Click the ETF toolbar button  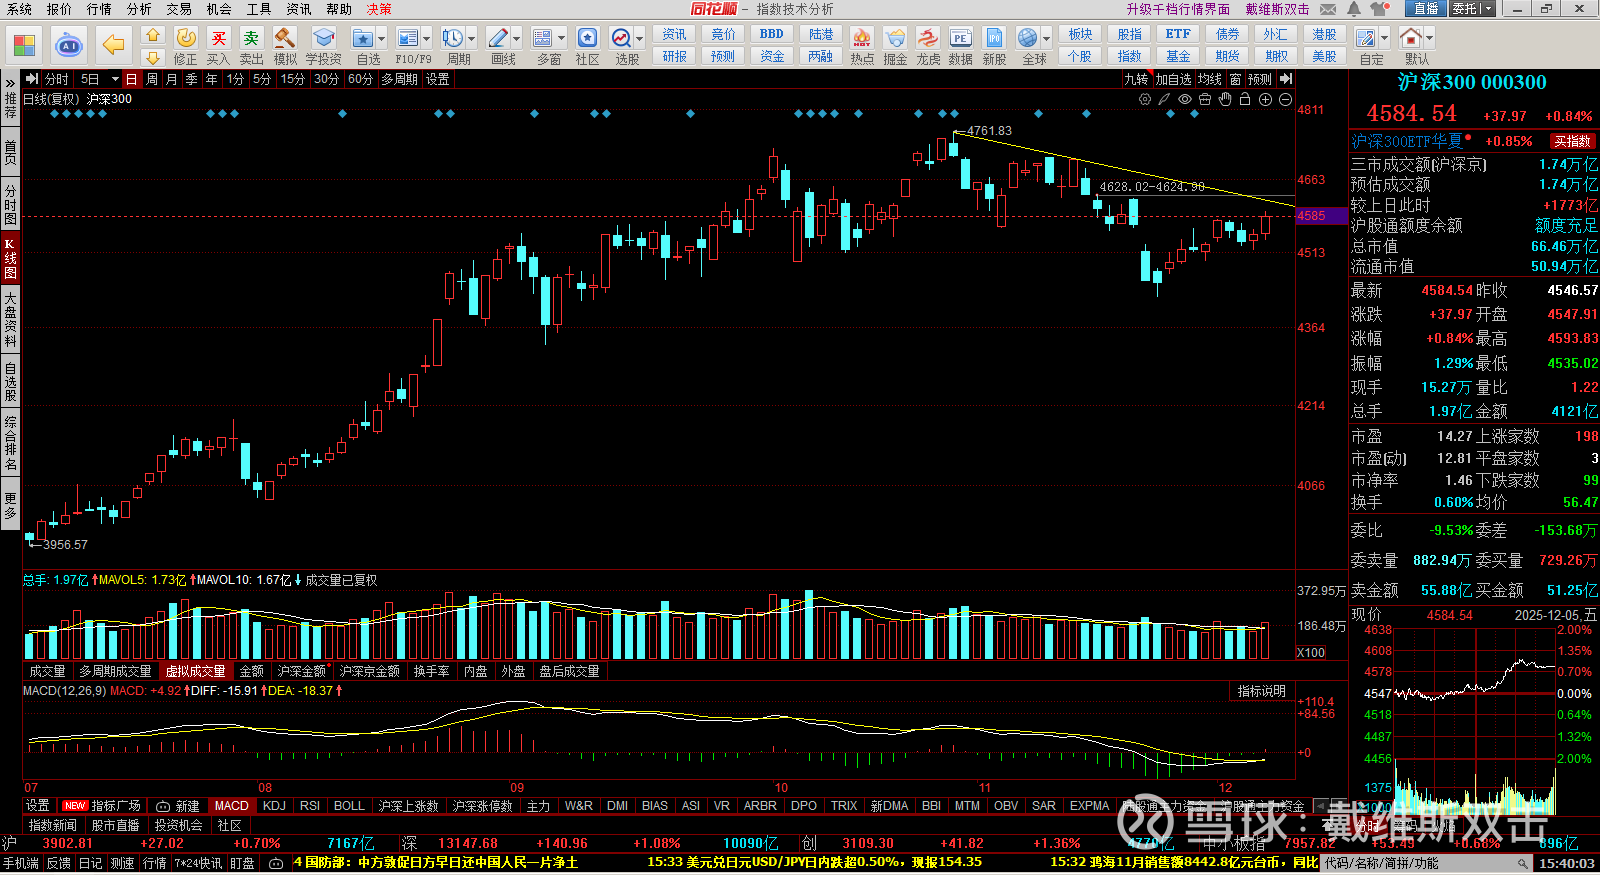pyautogui.click(x=1178, y=34)
